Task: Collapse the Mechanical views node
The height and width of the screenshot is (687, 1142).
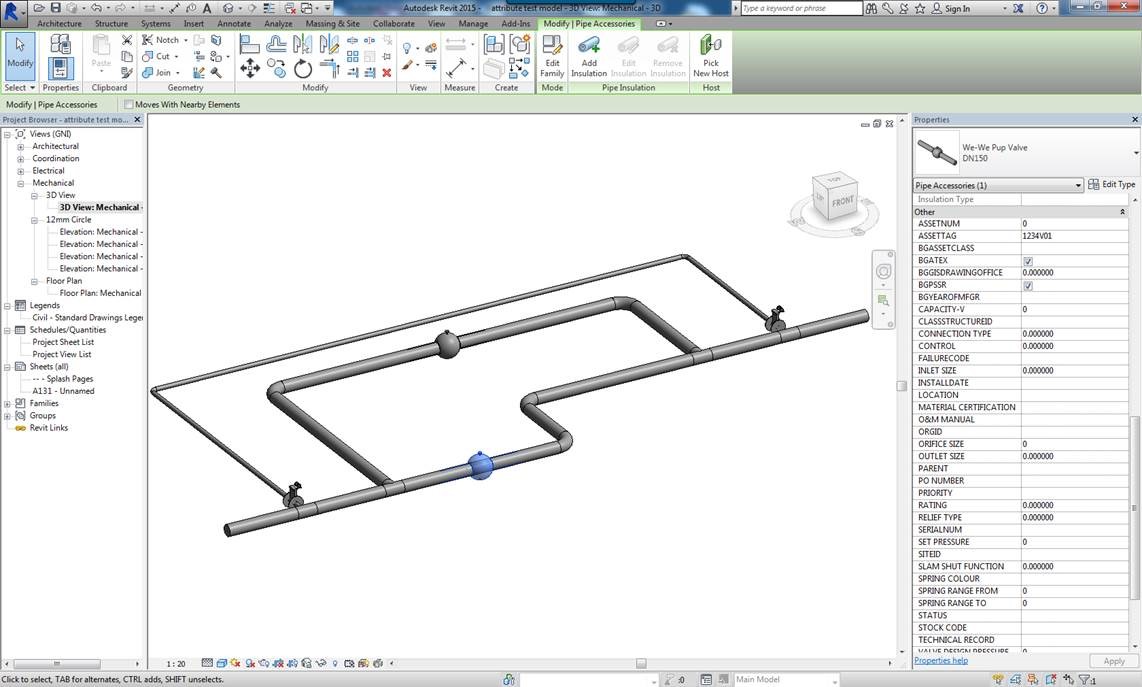Action: [21, 183]
